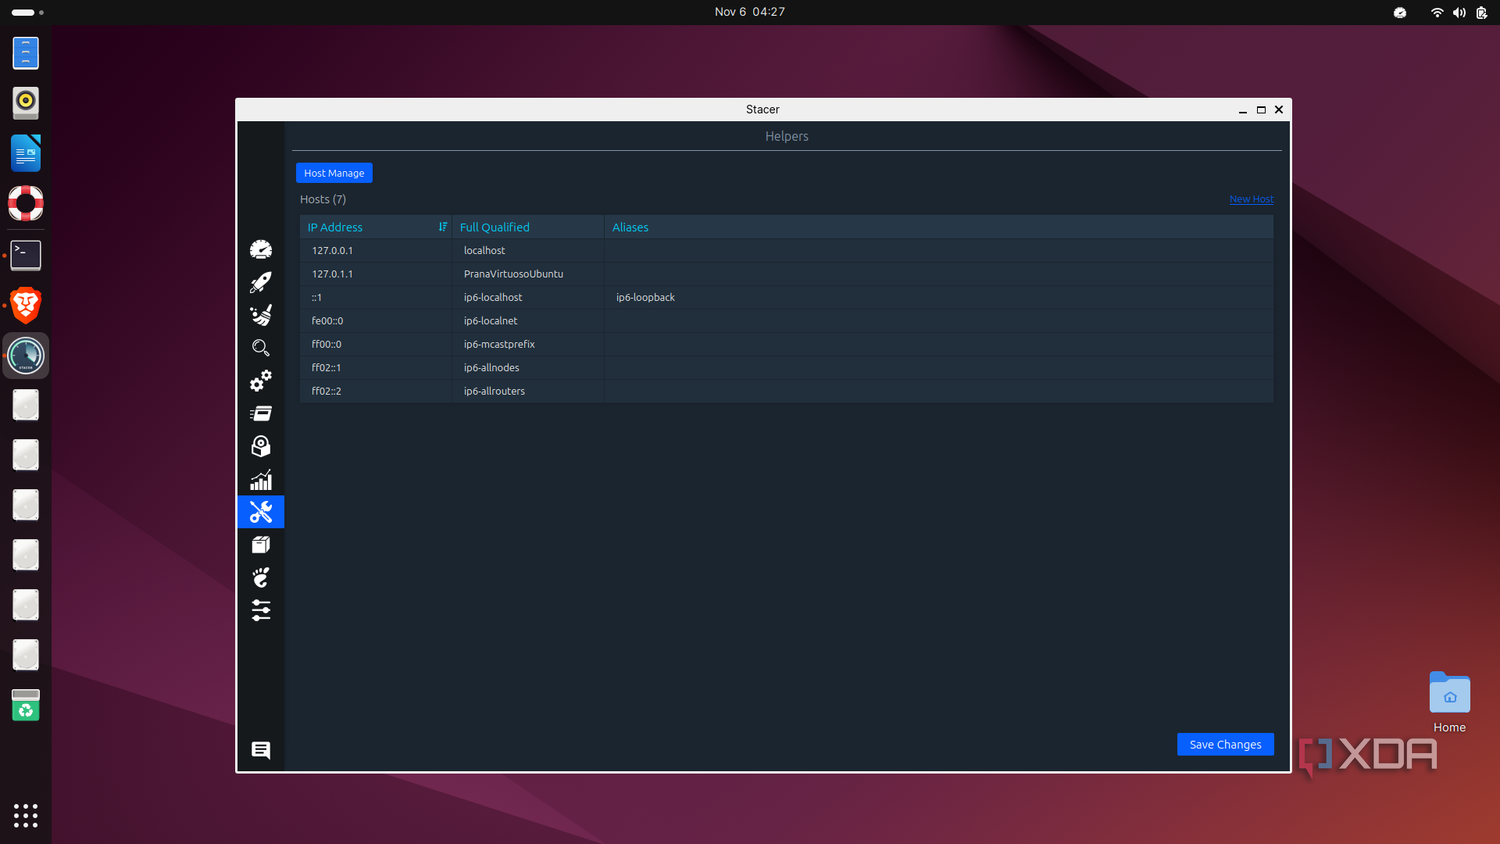
Task: Select the fe00::0 IP address cell
Action: pyautogui.click(x=376, y=321)
